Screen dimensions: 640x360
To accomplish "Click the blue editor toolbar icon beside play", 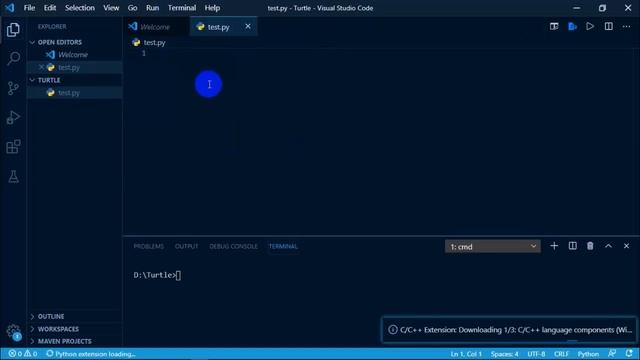I will click(x=572, y=27).
